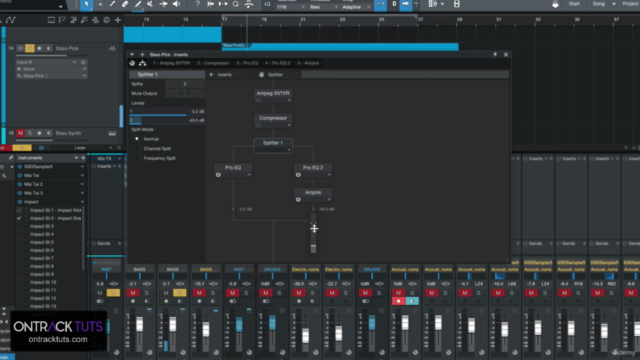Screen dimensions: 640x360
Task: Click the marker track flag icon
Action: [x=62, y=20]
